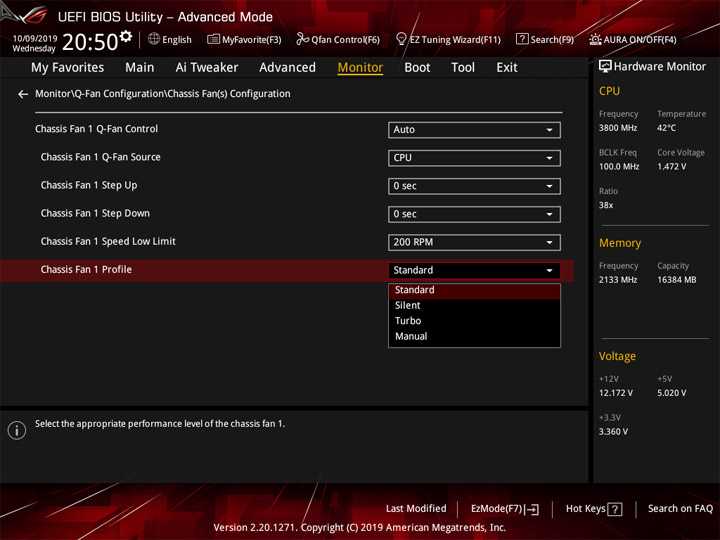The width and height of the screenshot is (720, 540).
Task: Open clock settings gear icon
Action: point(126,36)
